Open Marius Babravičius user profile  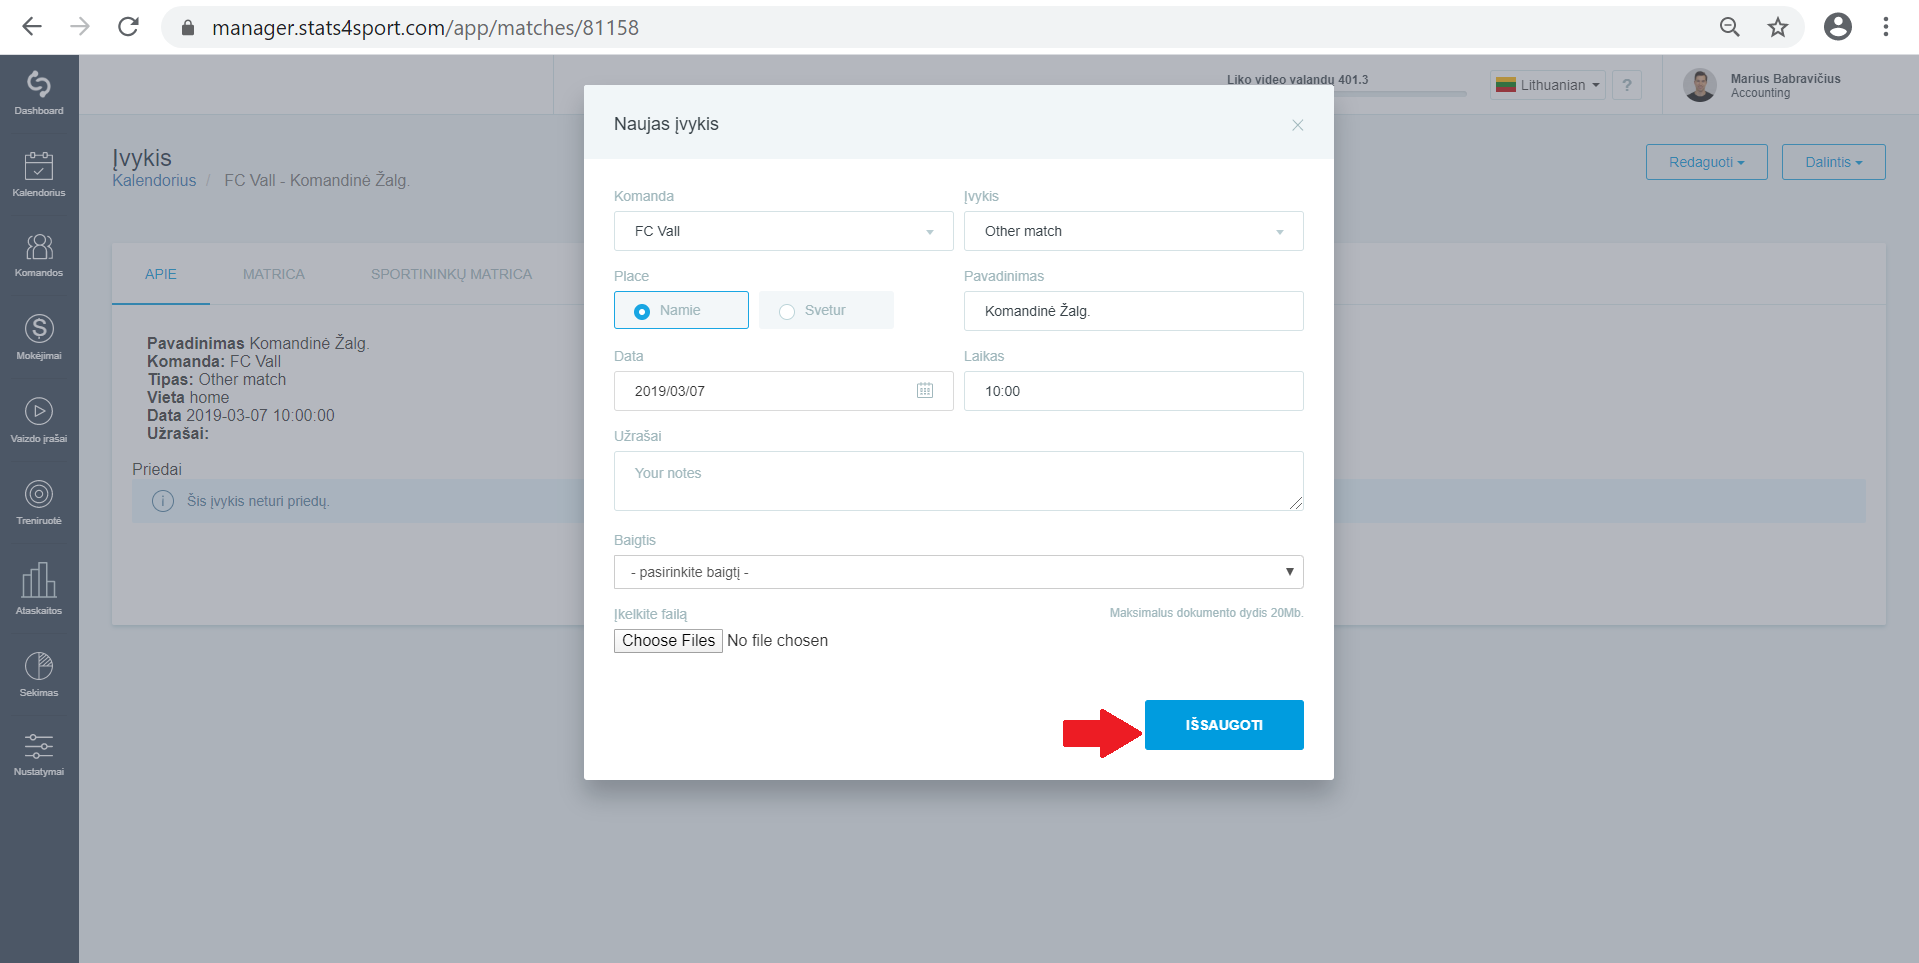pos(1763,85)
